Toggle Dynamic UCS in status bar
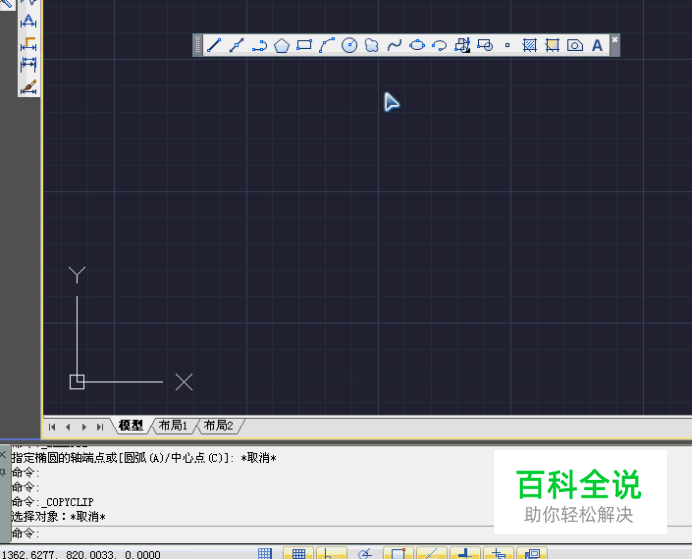Viewport: 692px width, 559px height. tap(465, 553)
